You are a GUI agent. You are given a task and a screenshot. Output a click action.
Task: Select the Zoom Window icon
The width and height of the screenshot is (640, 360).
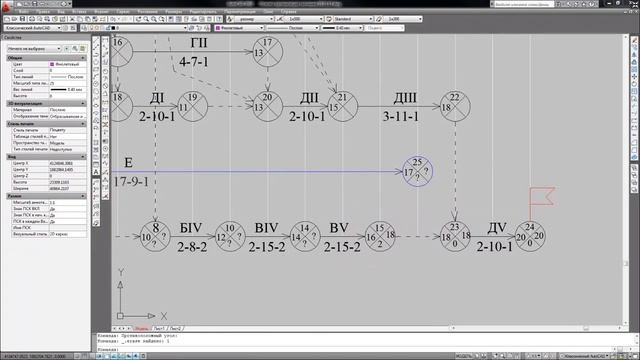tap(154, 19)
